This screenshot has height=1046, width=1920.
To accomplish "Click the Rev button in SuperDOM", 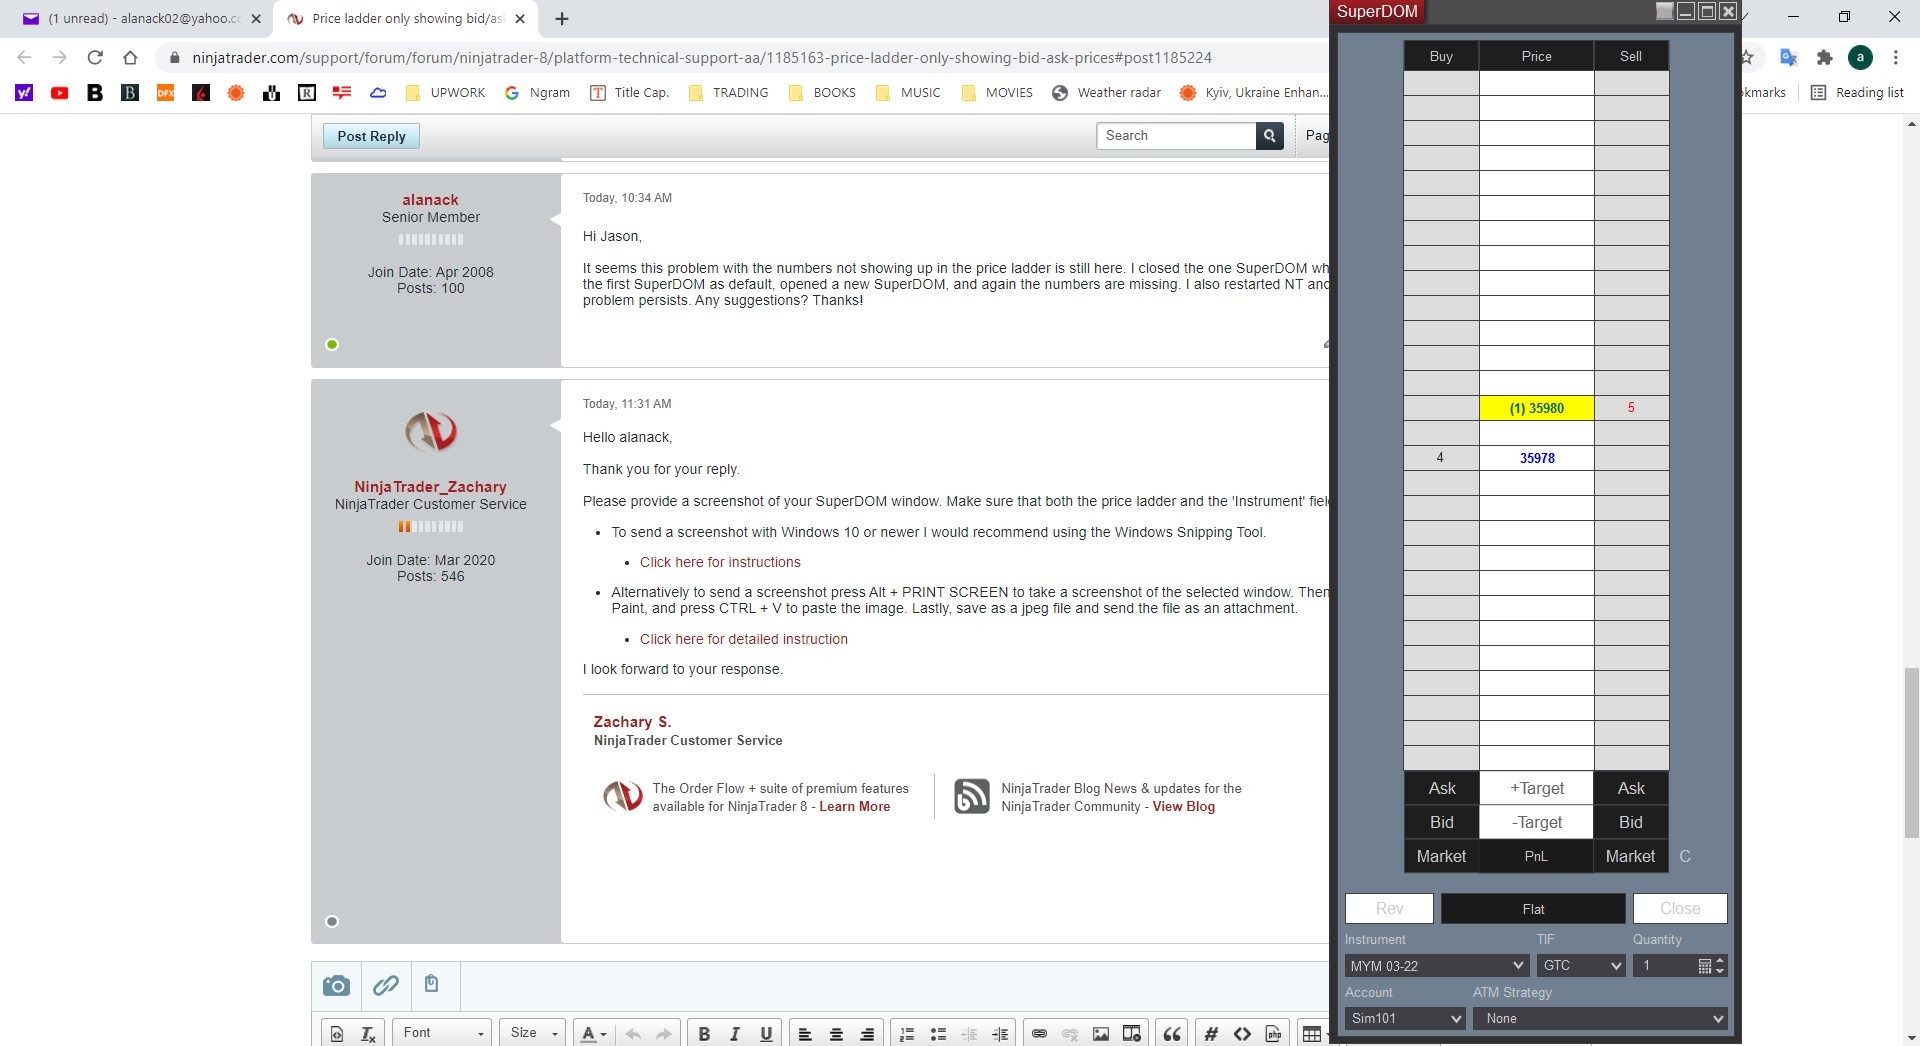I will coord(1389,909).
